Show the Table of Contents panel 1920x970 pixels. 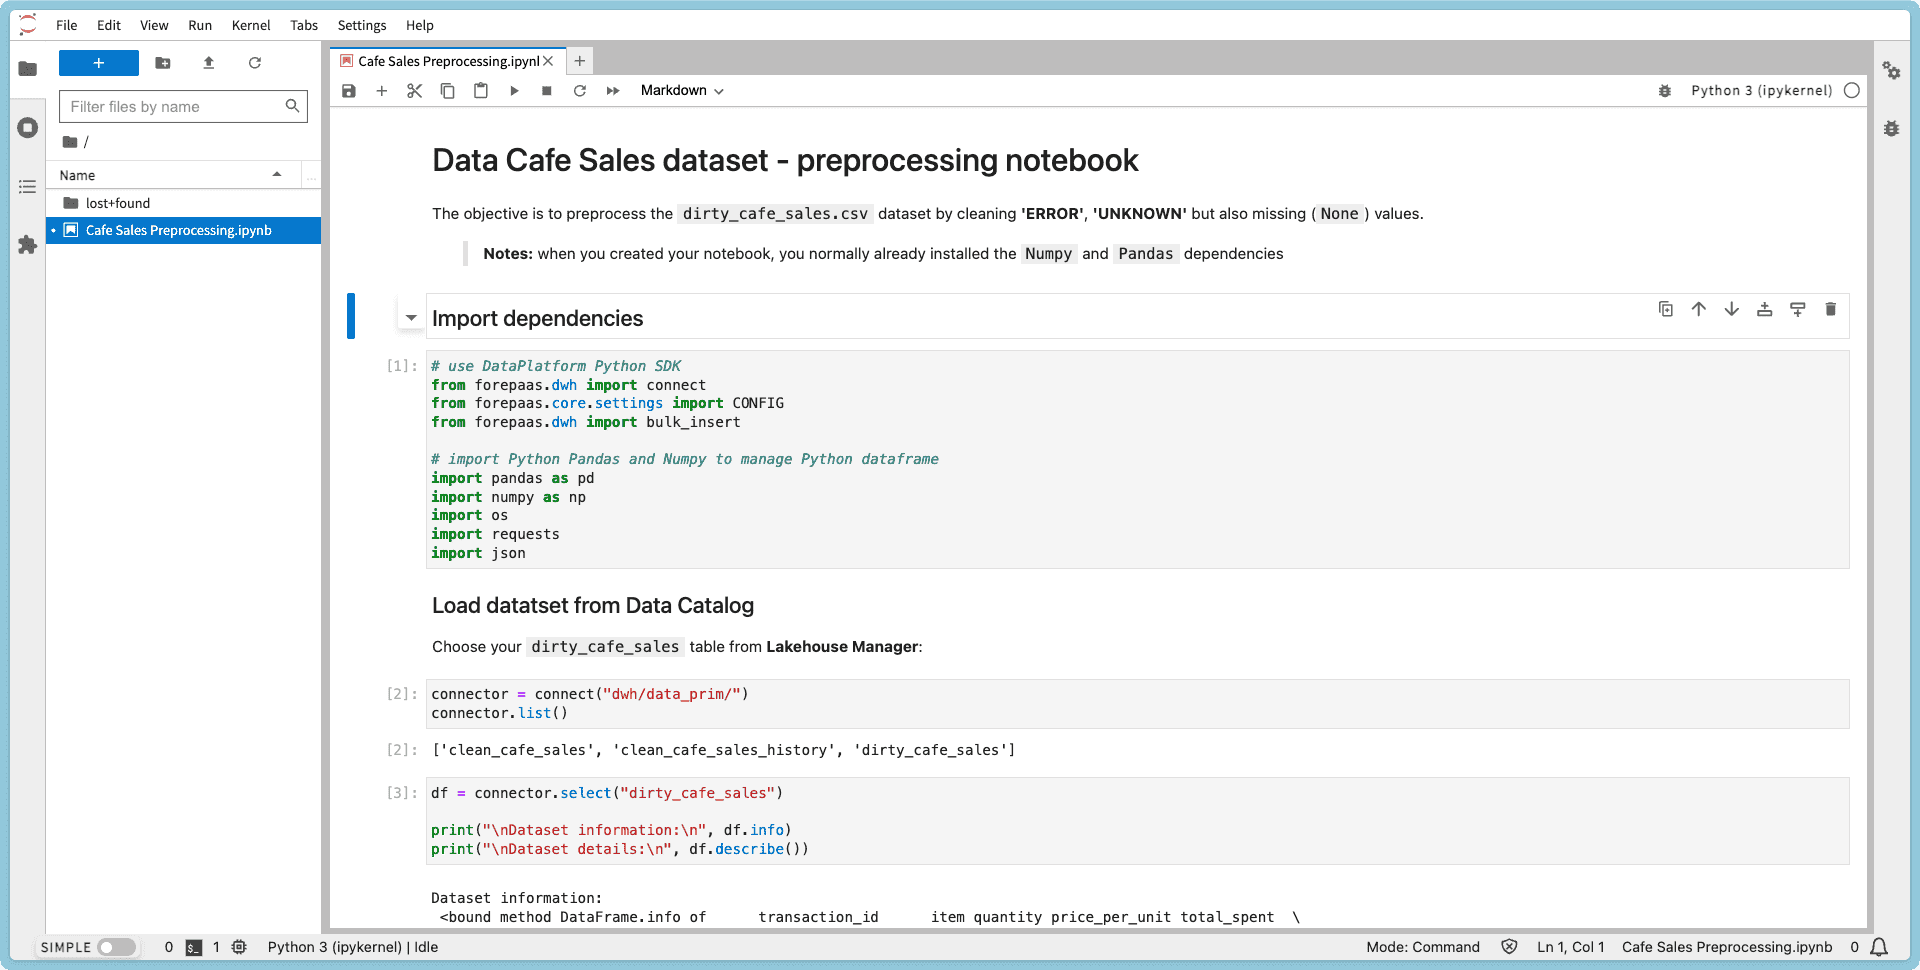(x=28, y=187)
